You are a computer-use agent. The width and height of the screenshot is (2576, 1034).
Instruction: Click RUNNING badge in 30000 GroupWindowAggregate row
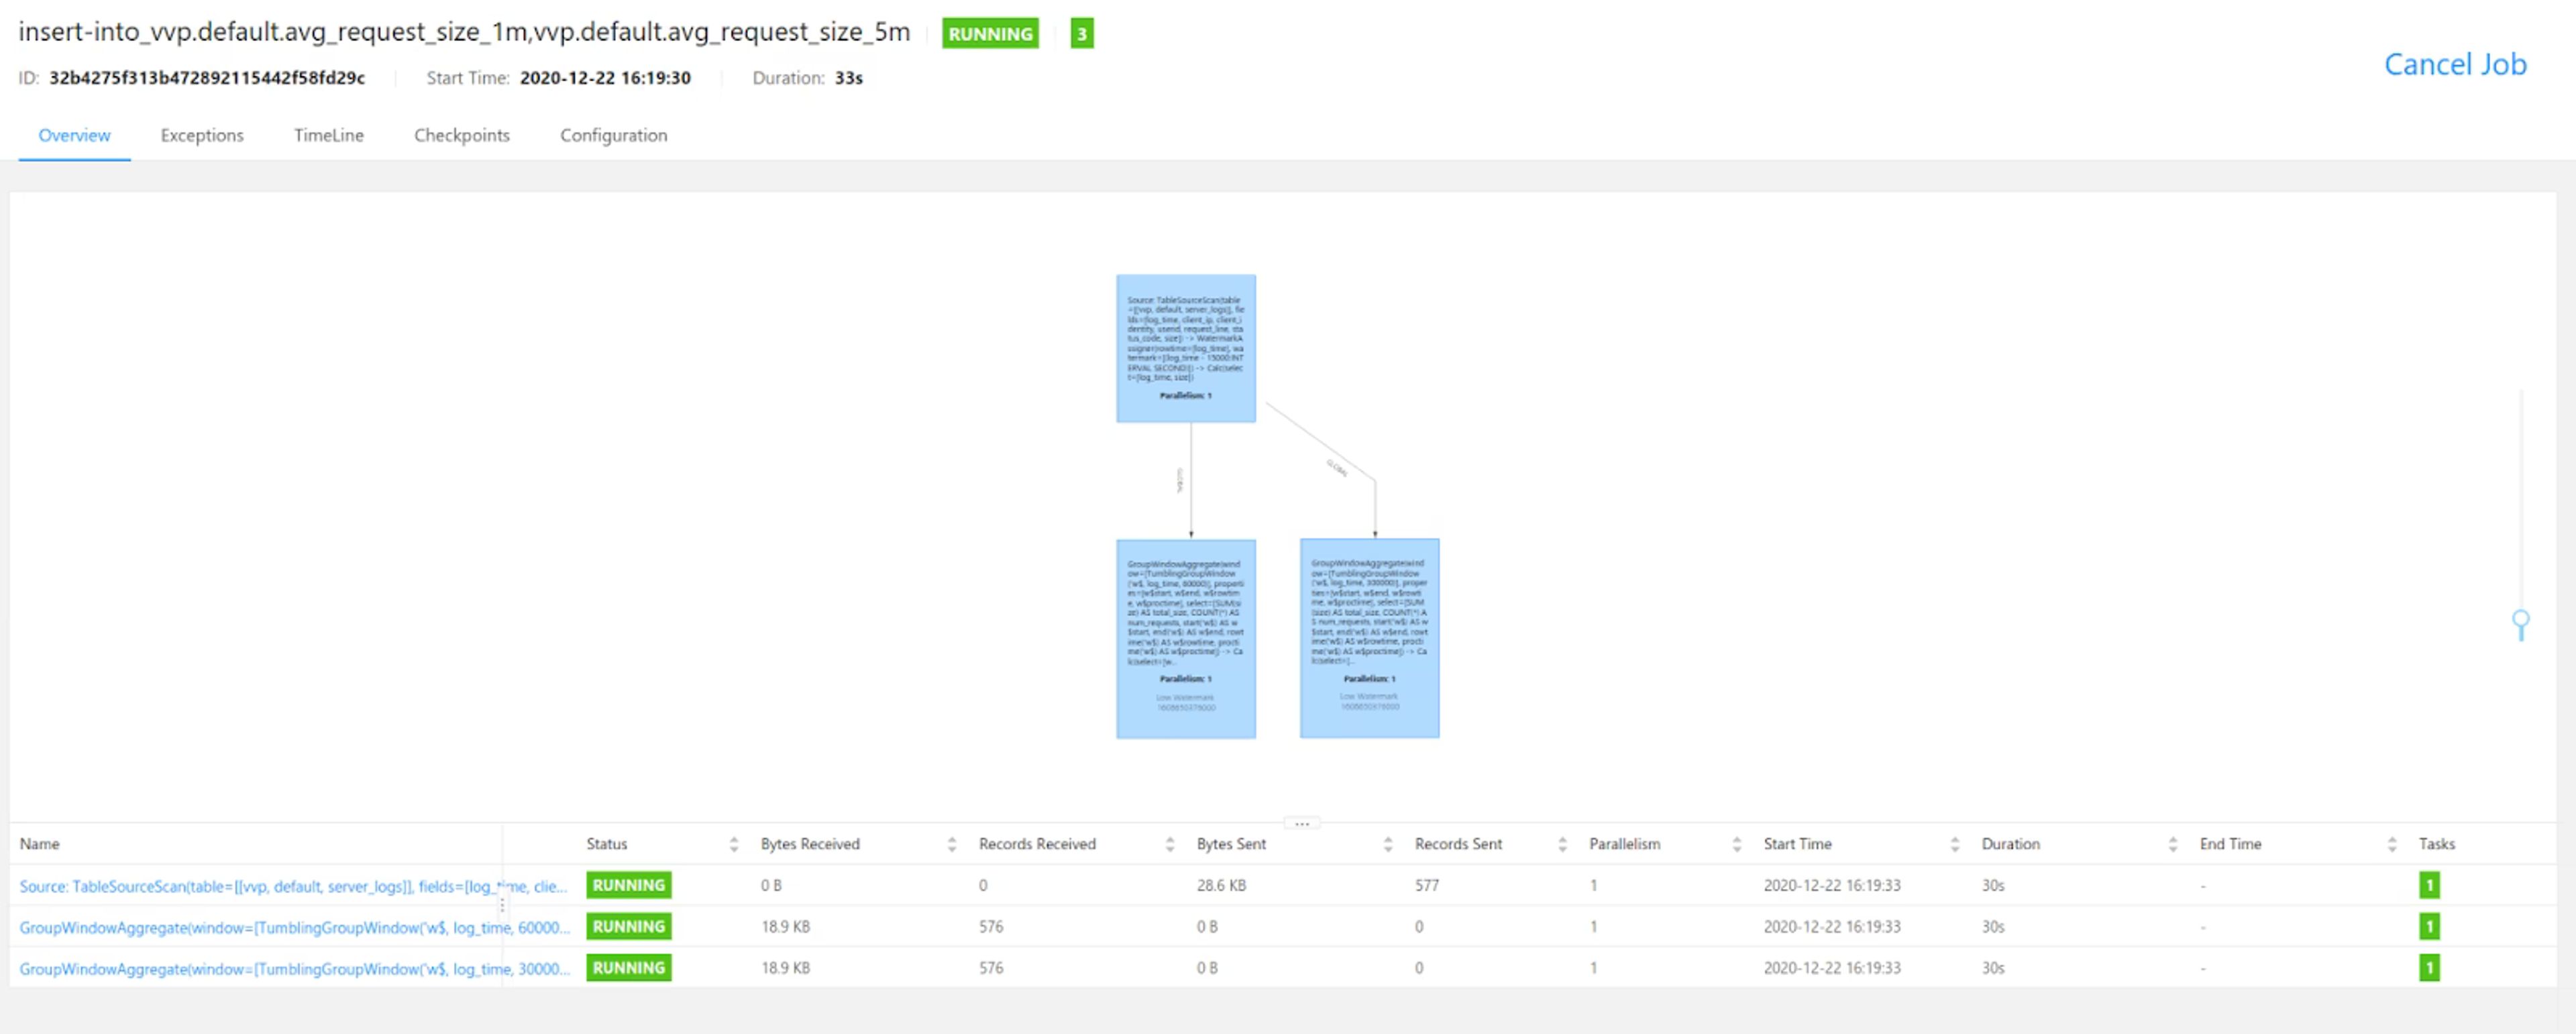[x=629, y=967]
